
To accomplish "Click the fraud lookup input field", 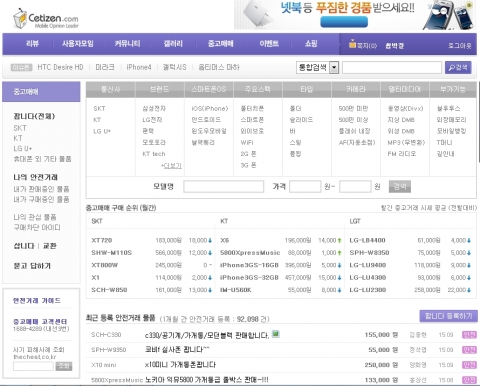I will 33,366.
